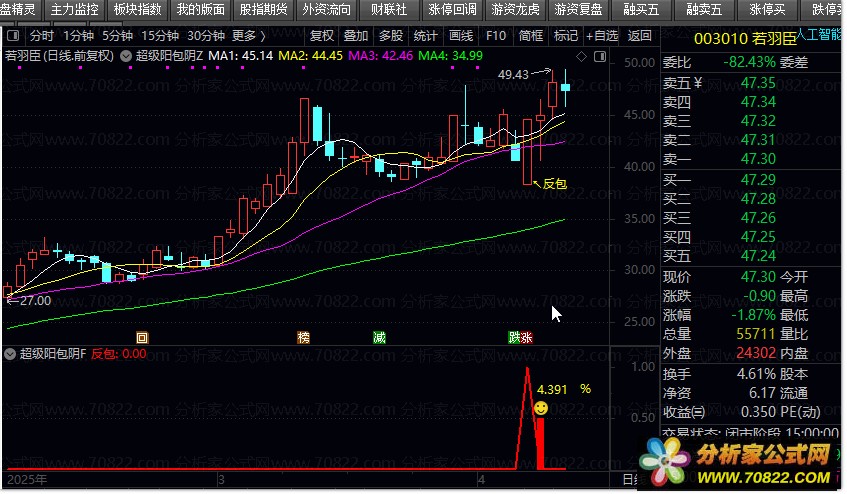This screenshot has width=847, height=494.
Task: Click the MA4: 34.99 indicator value
Action: (x=451, y=56)
